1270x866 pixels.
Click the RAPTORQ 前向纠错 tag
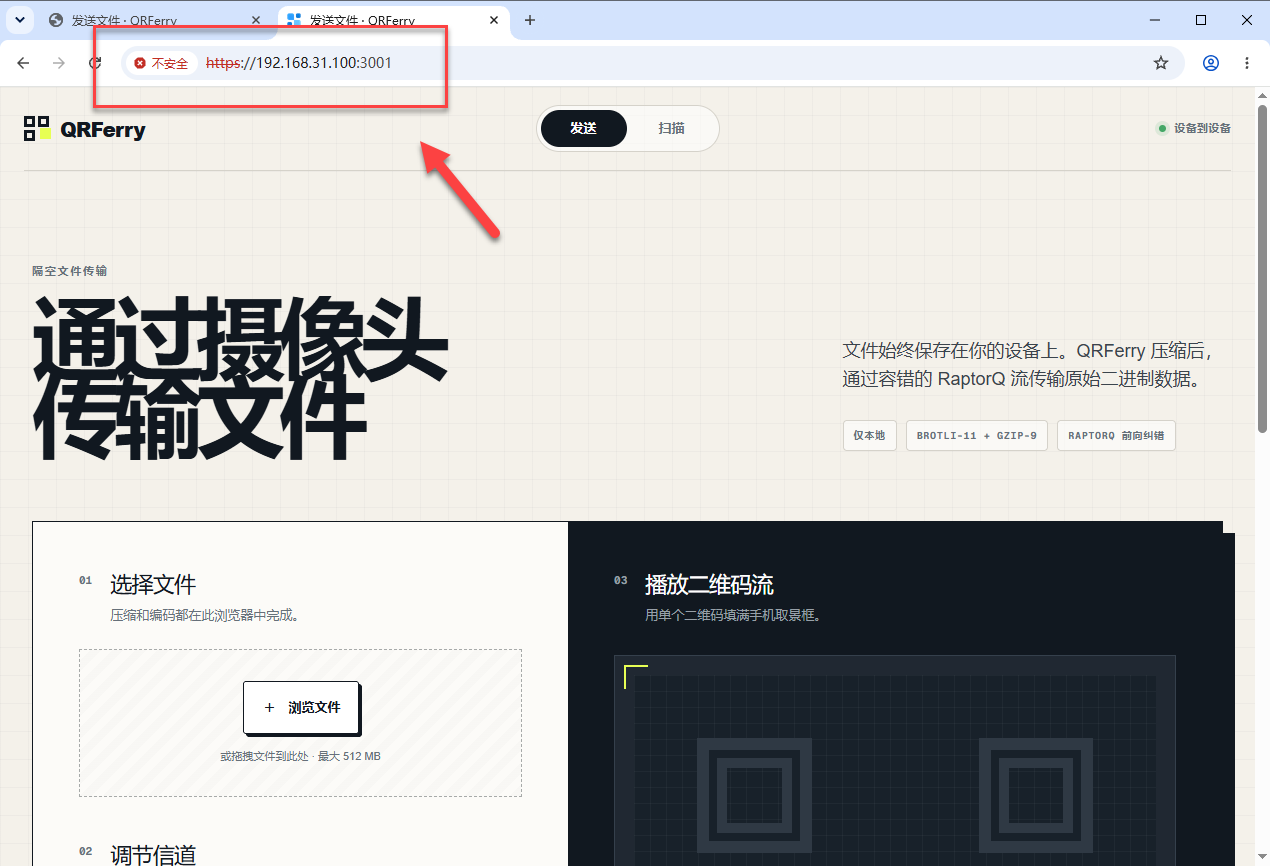point(1116,436)
